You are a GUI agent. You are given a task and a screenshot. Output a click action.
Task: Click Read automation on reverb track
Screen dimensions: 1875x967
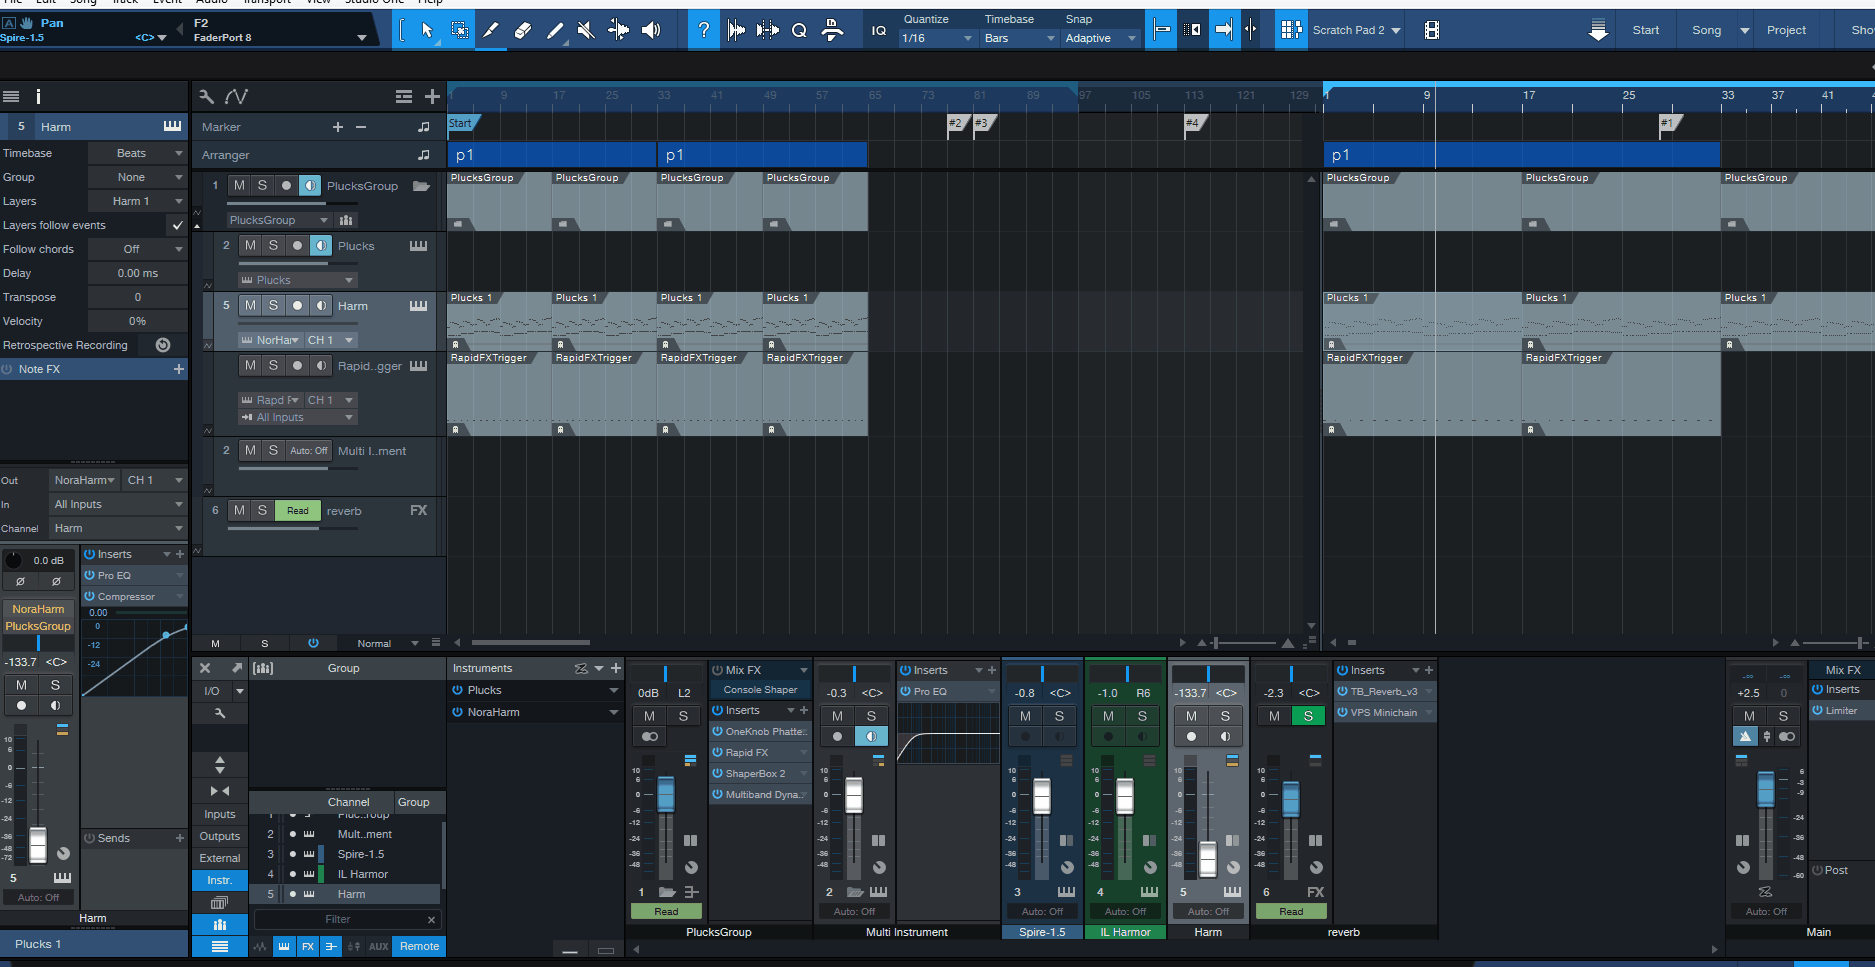pyautogui.click(x=298, y=511)
